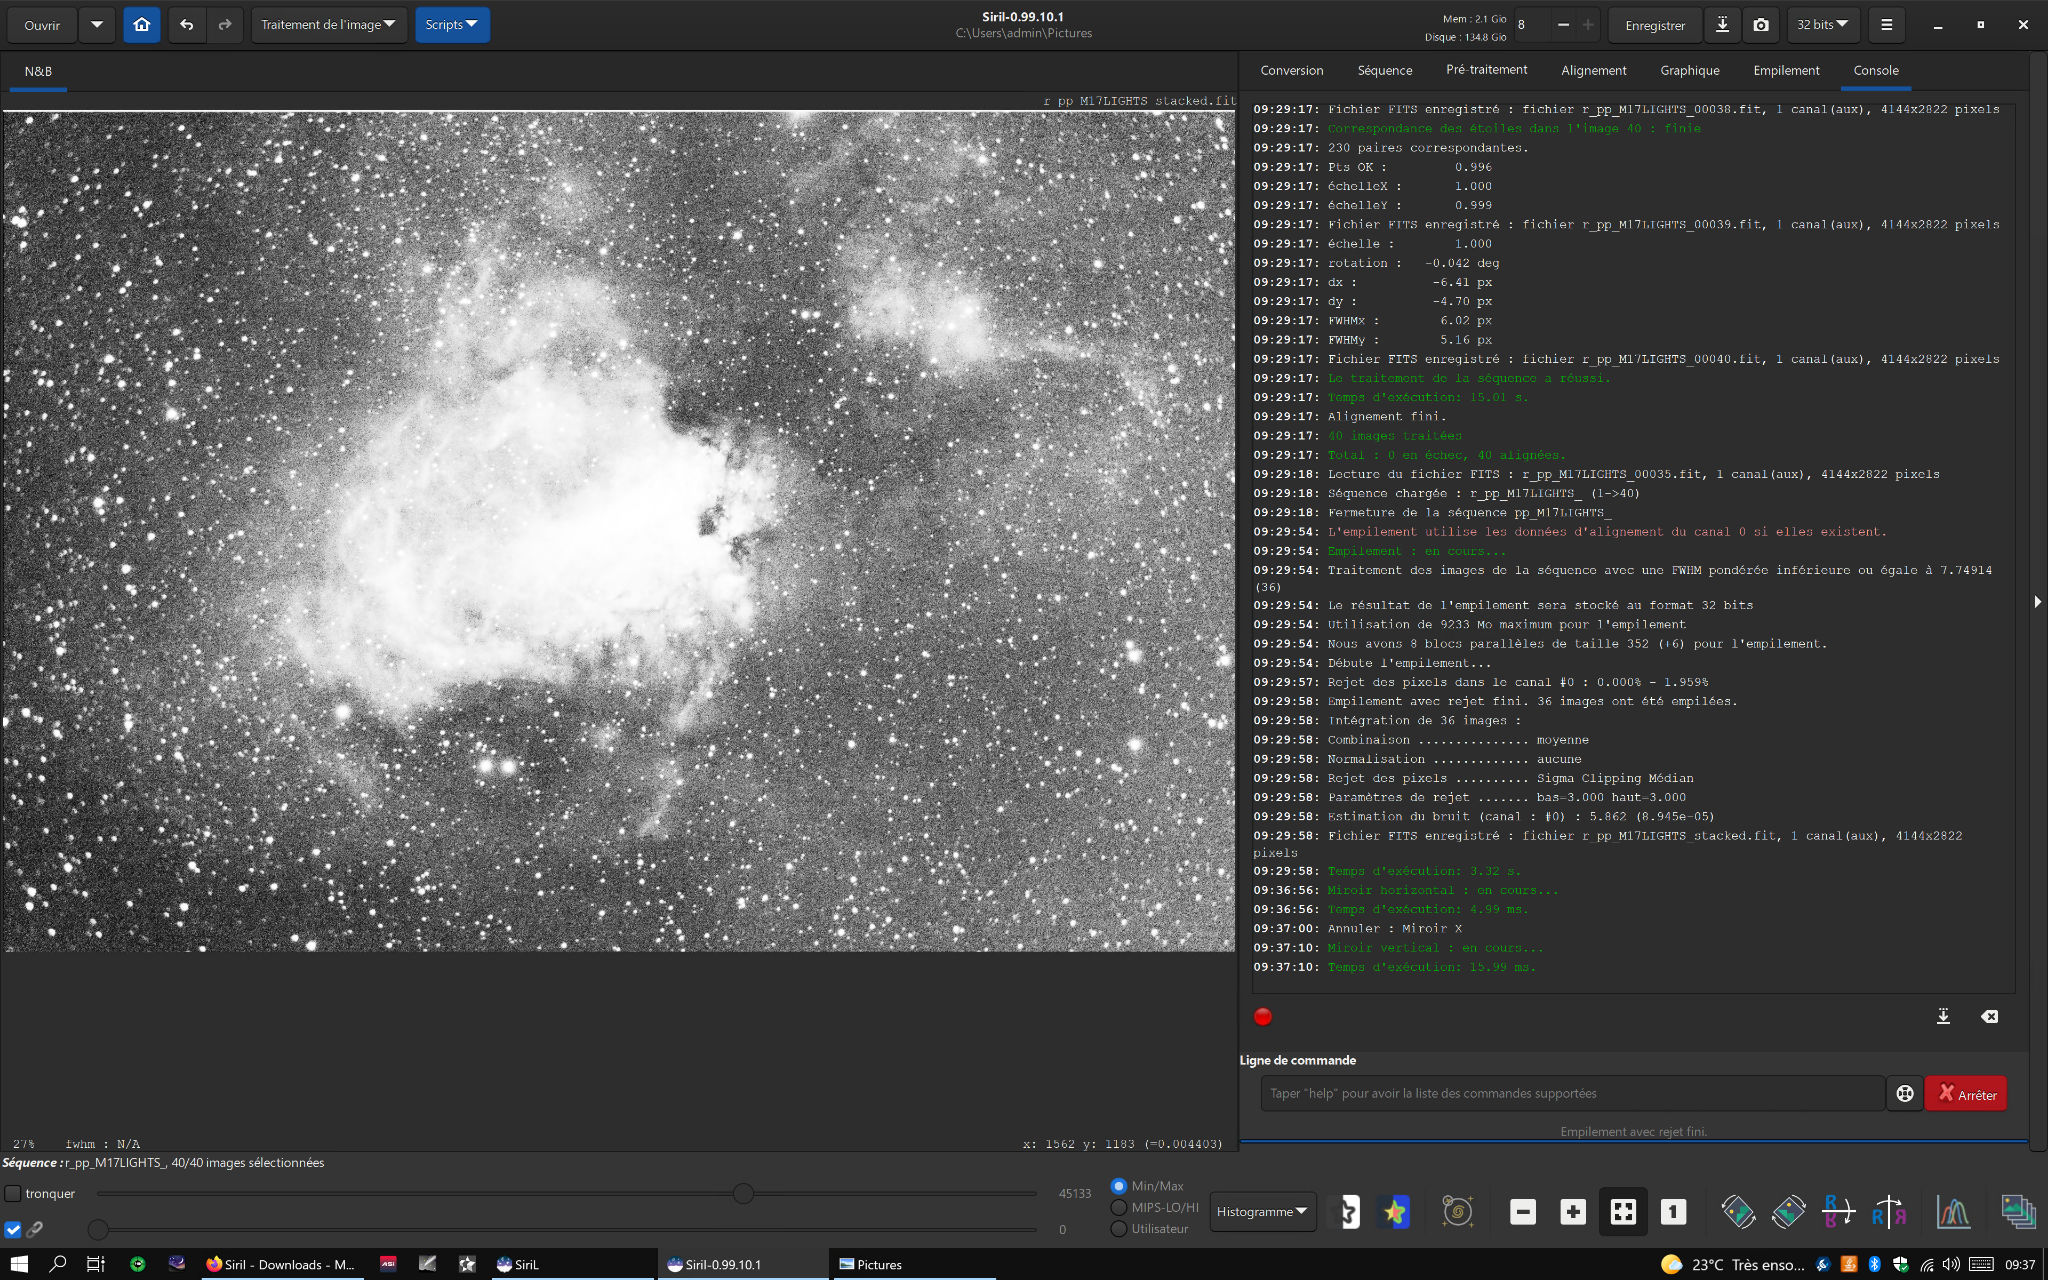Select the Utilisateur radio option
The width and height of the screenshot is (2048, 1280).
(x=1119, y=1229)
